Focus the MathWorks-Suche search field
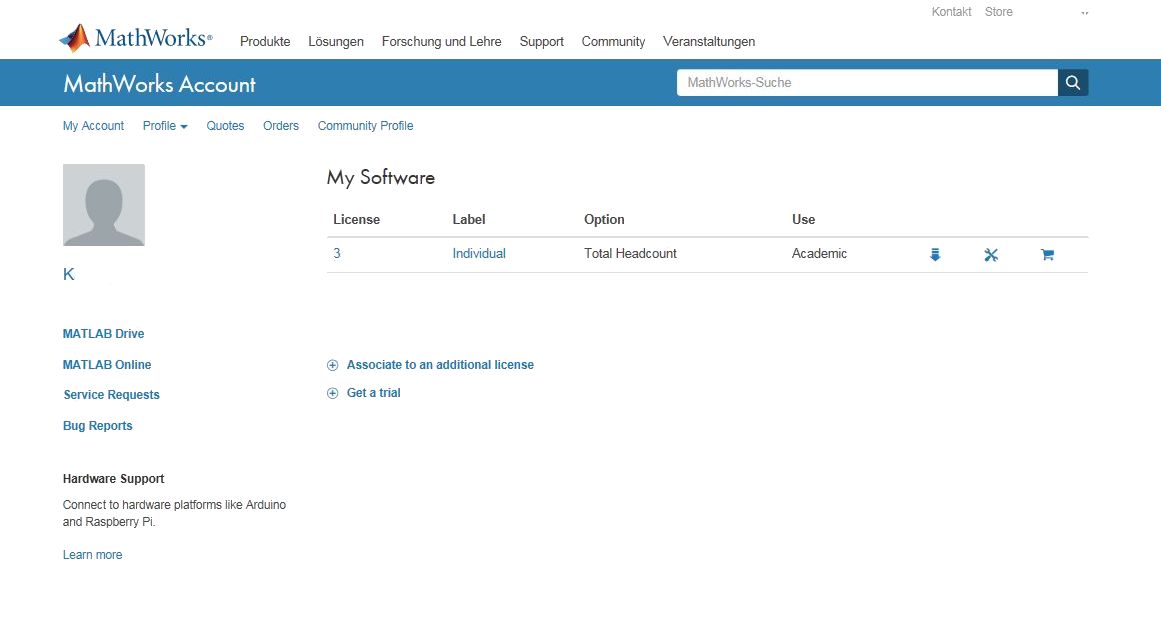Viewport: 1161px width, 620px height. tap(867, 83)
